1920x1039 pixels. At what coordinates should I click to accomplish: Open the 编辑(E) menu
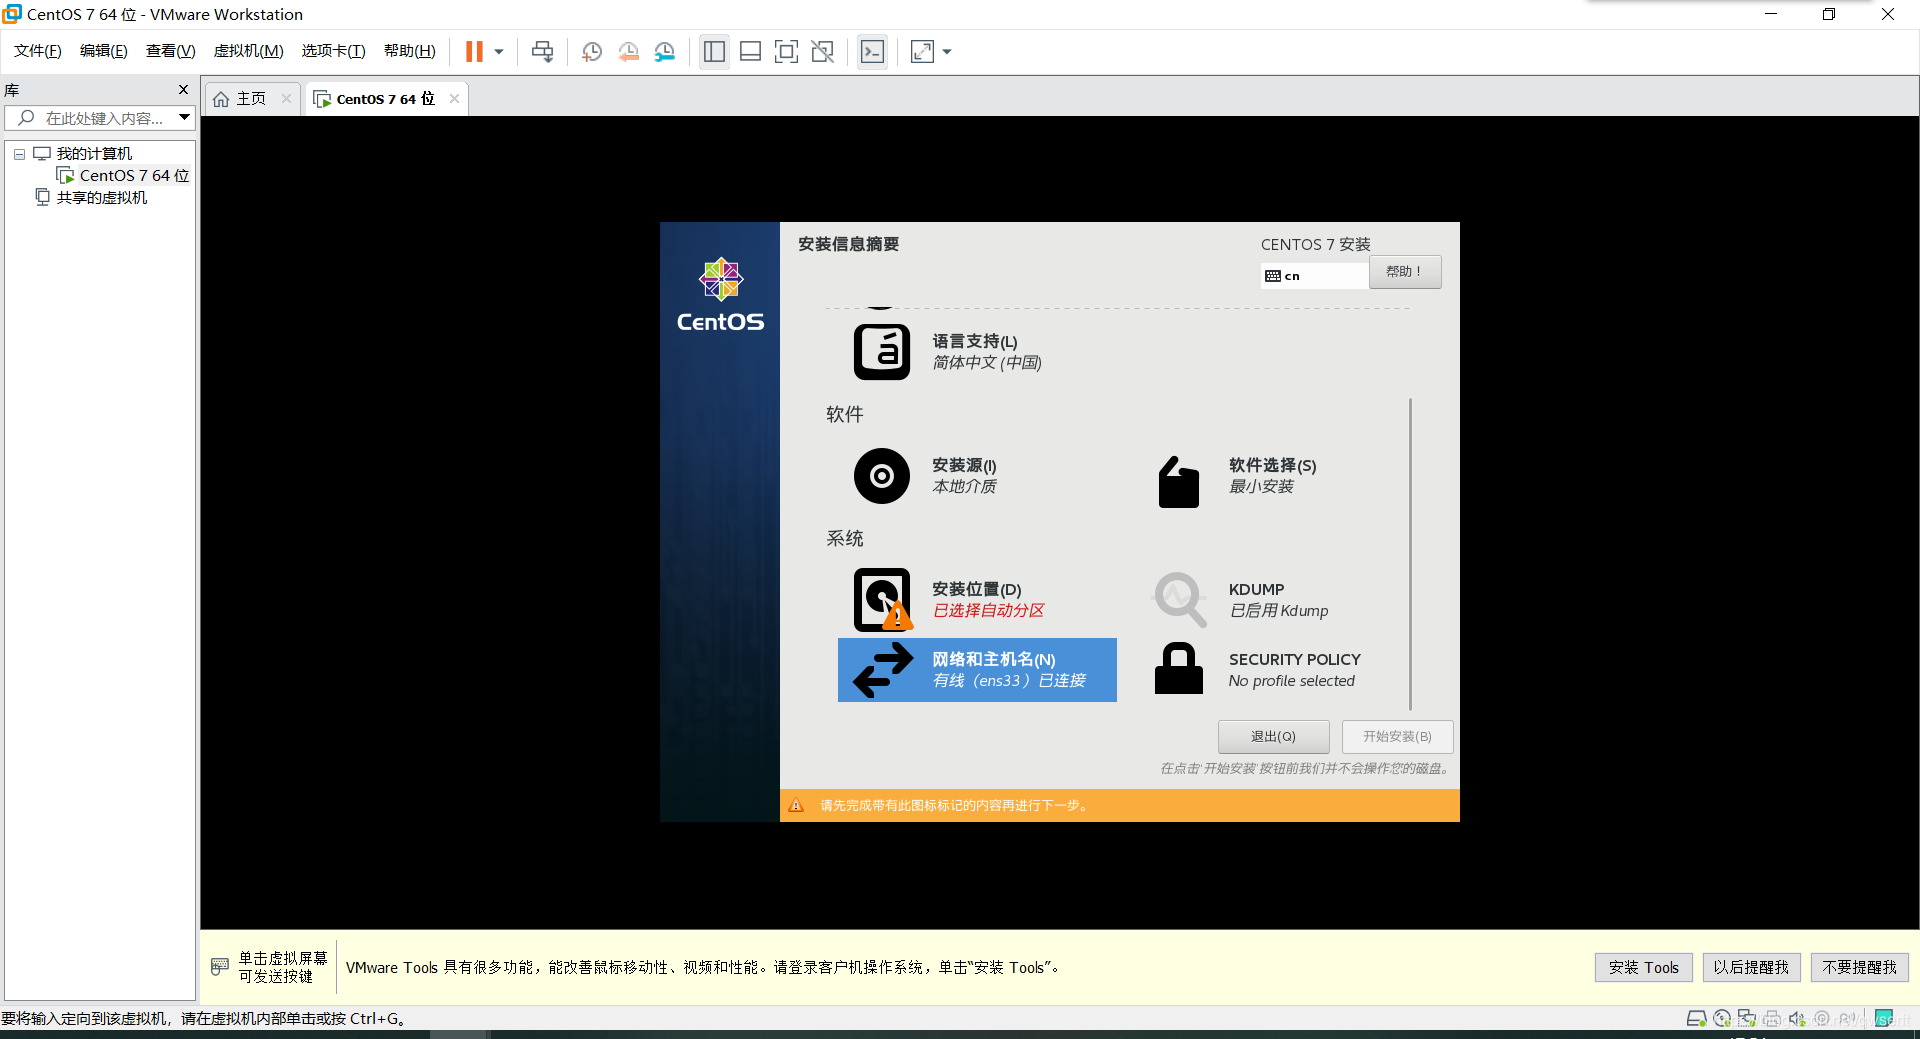(103, 51)
